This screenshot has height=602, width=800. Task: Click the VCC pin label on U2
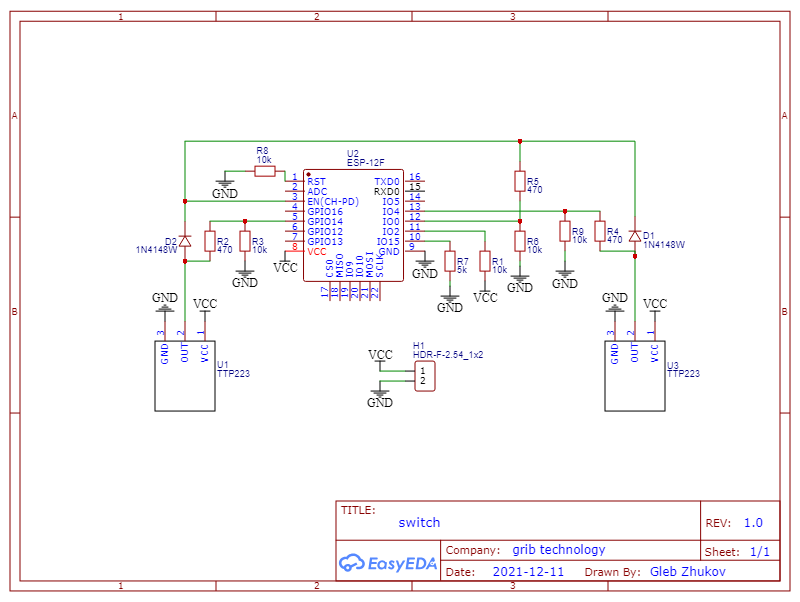316,251
